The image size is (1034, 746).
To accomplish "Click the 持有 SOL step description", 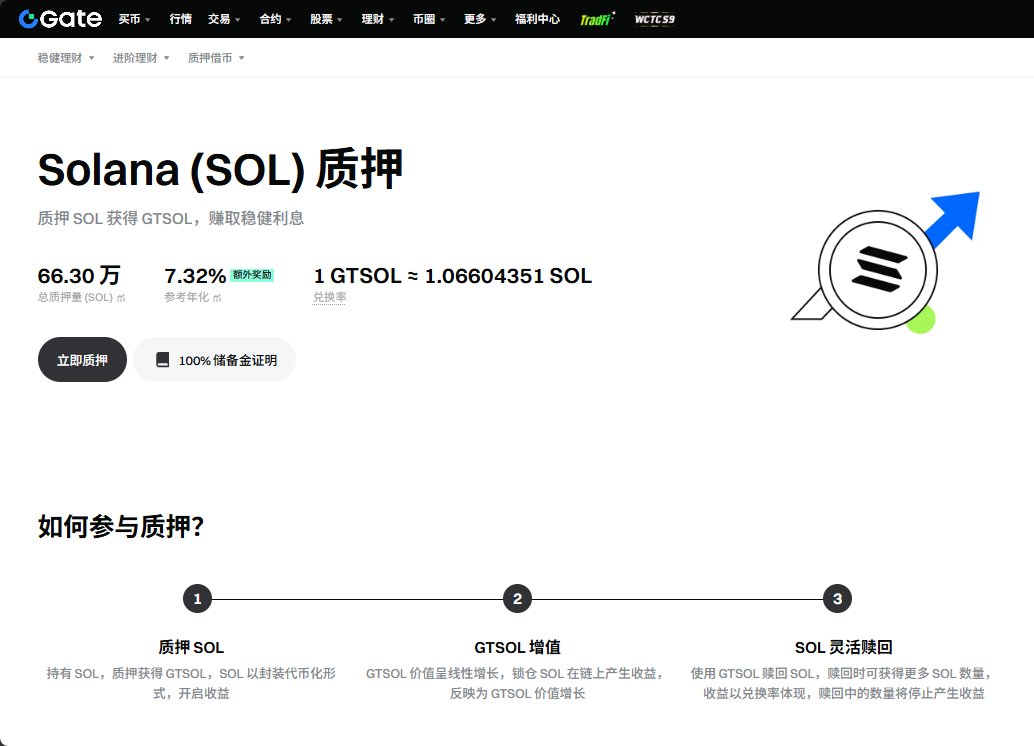I will pyautogui.click(x=191, y=683).
